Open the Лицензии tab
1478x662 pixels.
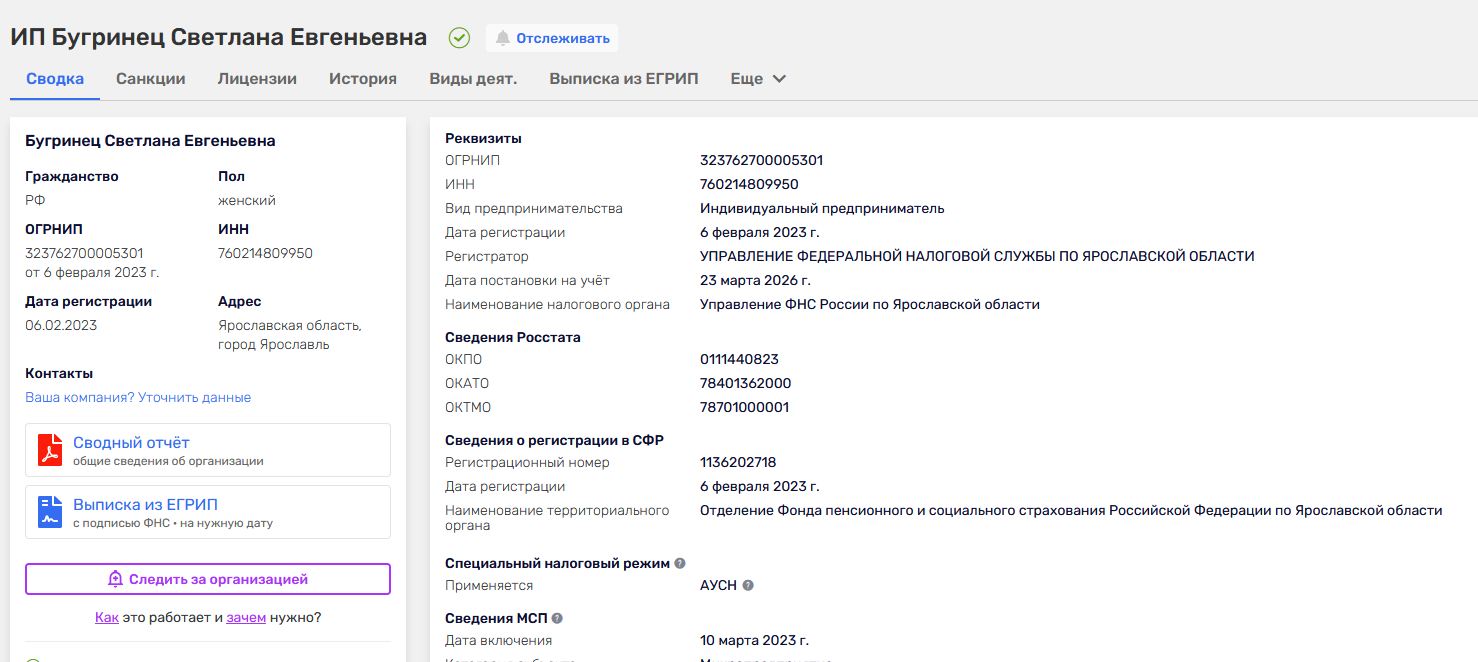pyautogui.click(x=257, y=79)
